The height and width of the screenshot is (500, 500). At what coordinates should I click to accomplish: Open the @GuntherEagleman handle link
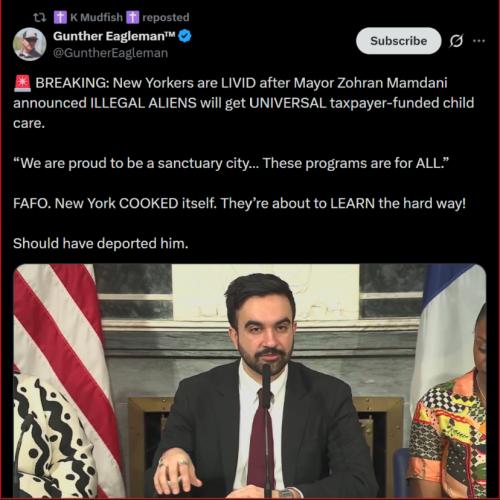tap(110, 53)
